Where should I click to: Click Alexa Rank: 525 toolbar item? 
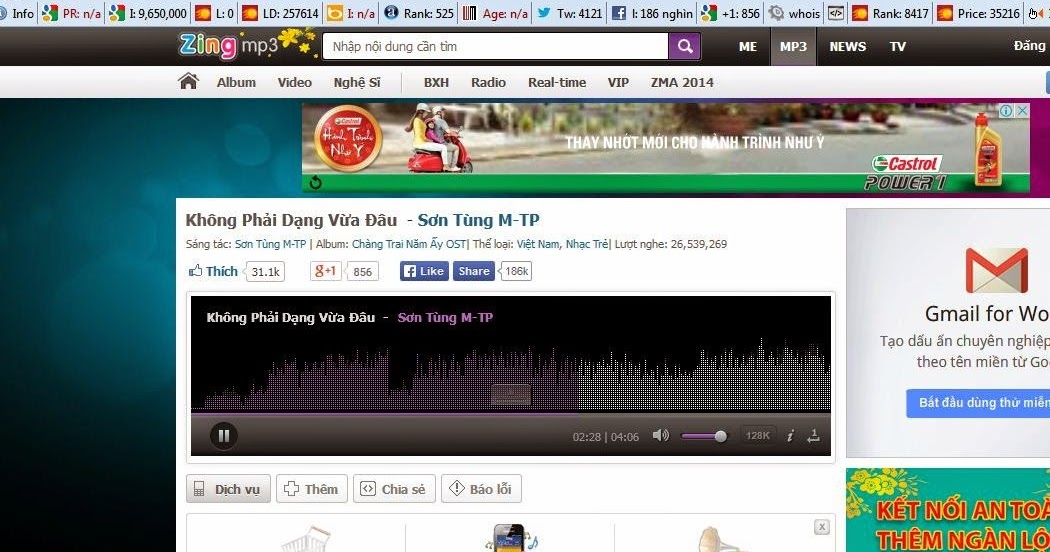point(419,13)
